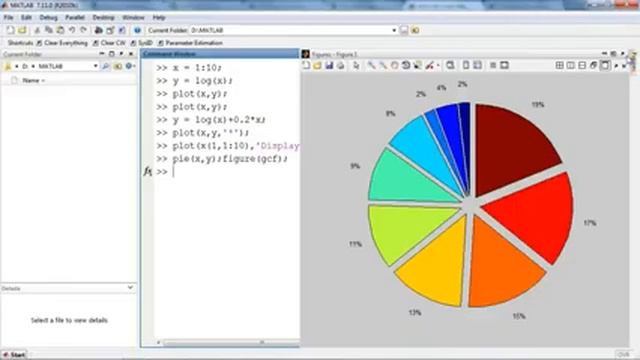Open file icon in main toolbar
640x360 pixels.
click(x=22, y=30)
